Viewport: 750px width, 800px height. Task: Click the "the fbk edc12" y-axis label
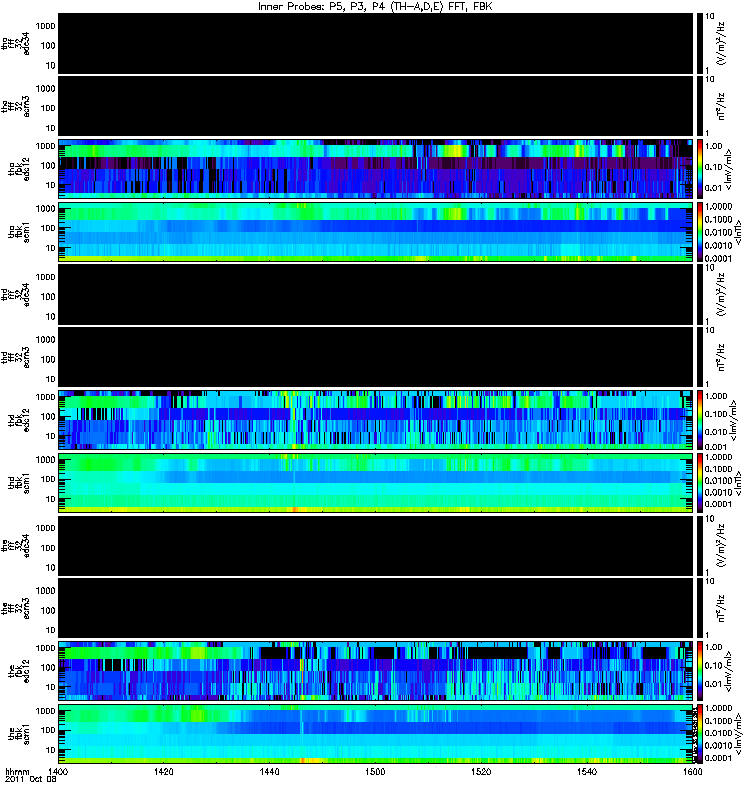click(19, 672)
